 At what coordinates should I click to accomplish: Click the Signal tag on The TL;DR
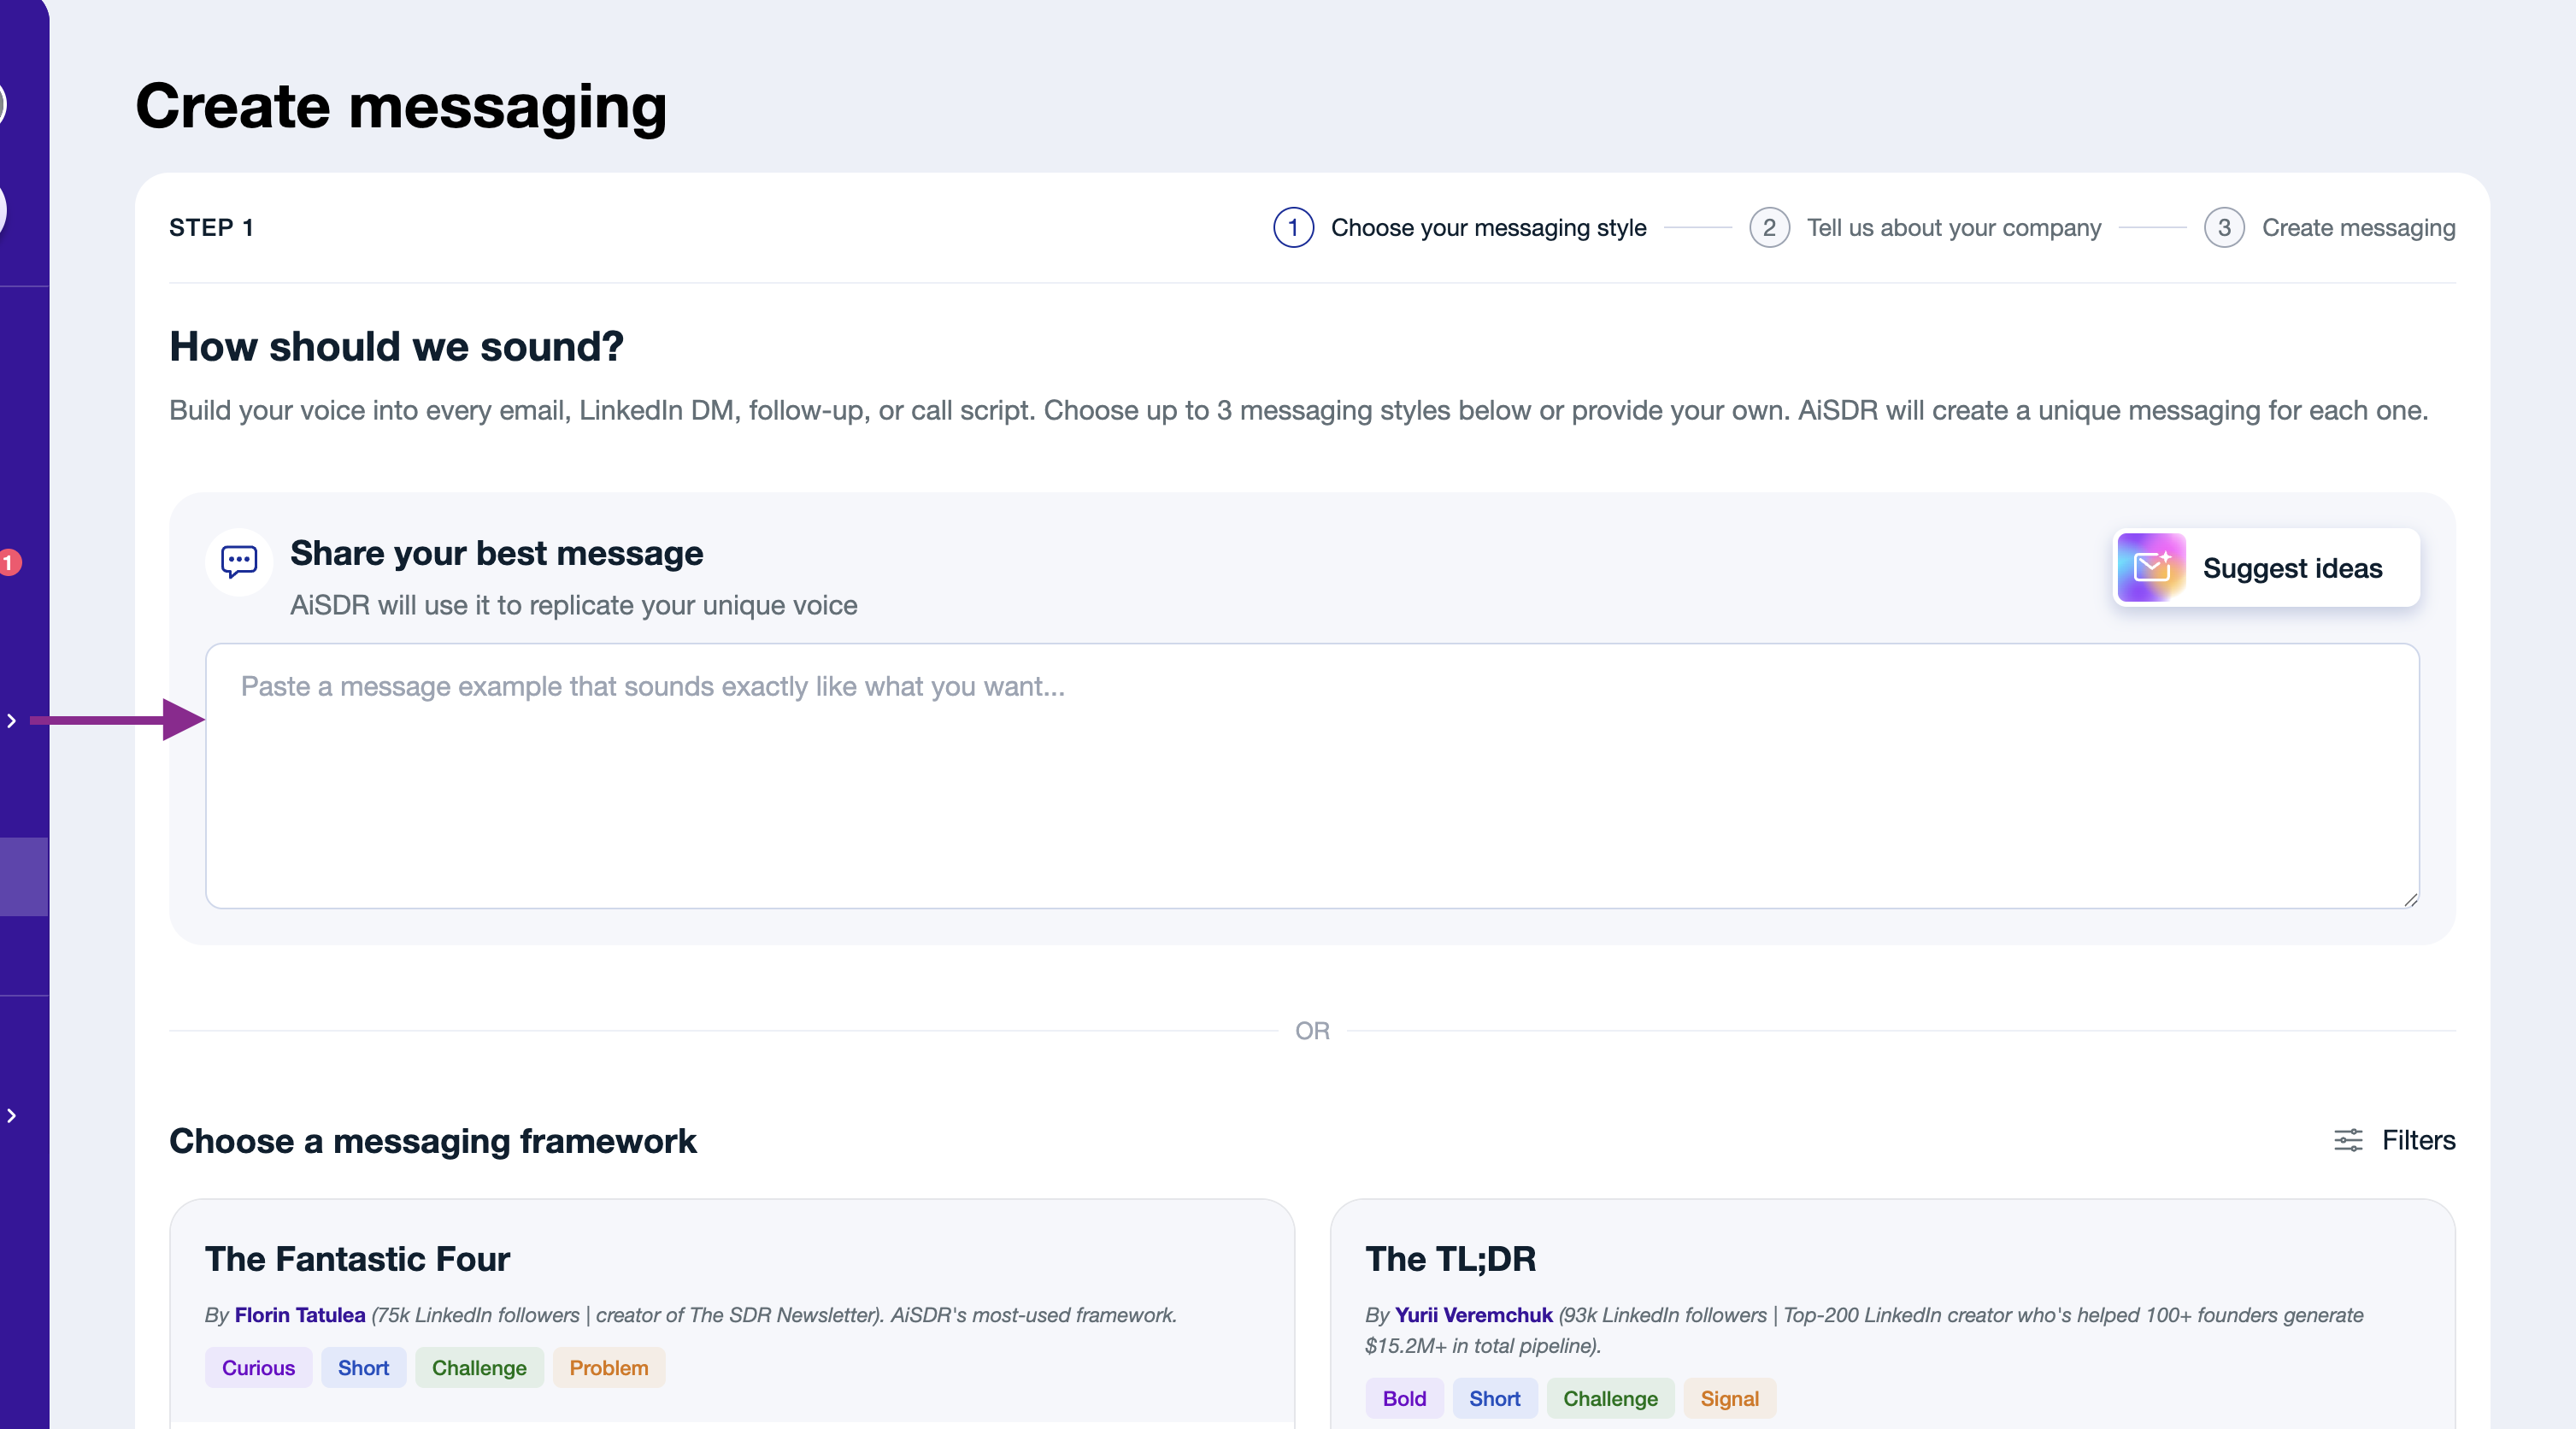pos(1729,1399)
